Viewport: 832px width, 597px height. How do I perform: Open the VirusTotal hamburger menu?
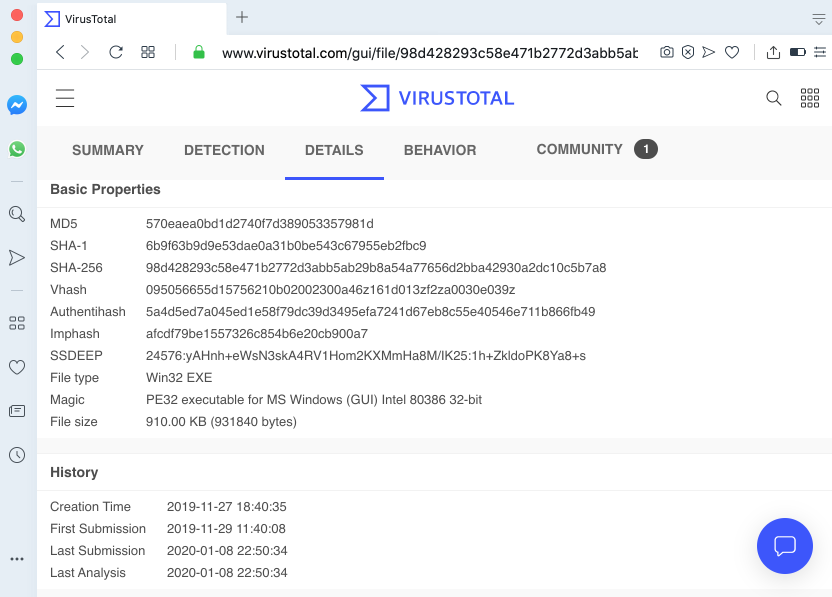point(65,98)
